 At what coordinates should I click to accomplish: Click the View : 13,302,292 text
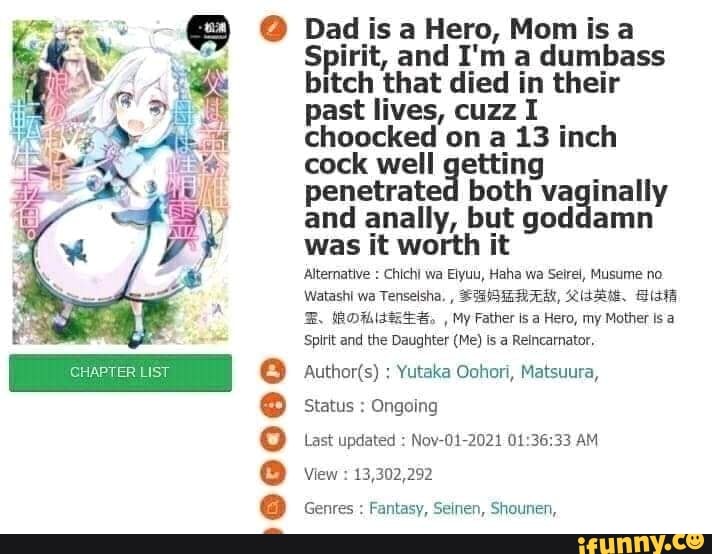point(368,475)
